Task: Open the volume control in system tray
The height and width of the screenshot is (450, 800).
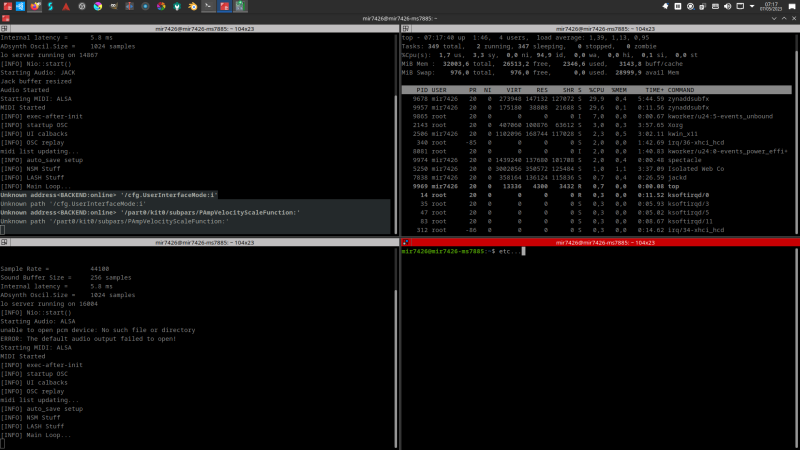Action: tap(728, 6)
